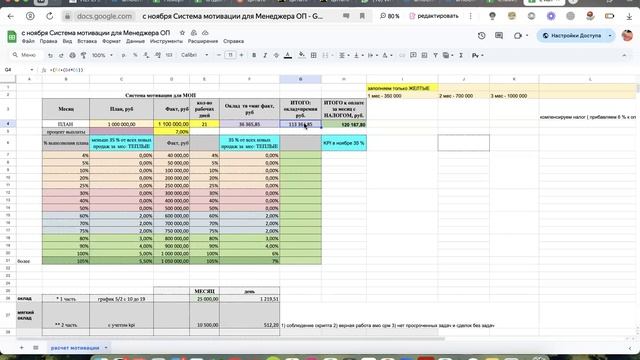Open Настройки Доступа arrow dropdown
Viewport: 640px width, 360px height.
(x=610, y=36)
